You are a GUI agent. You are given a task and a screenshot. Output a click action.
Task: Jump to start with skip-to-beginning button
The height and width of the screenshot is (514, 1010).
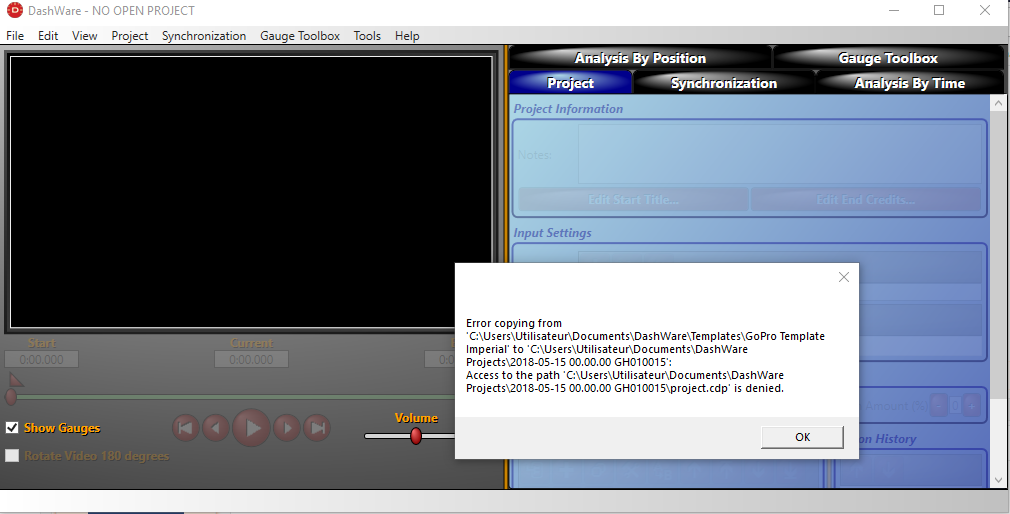[186, 428]
